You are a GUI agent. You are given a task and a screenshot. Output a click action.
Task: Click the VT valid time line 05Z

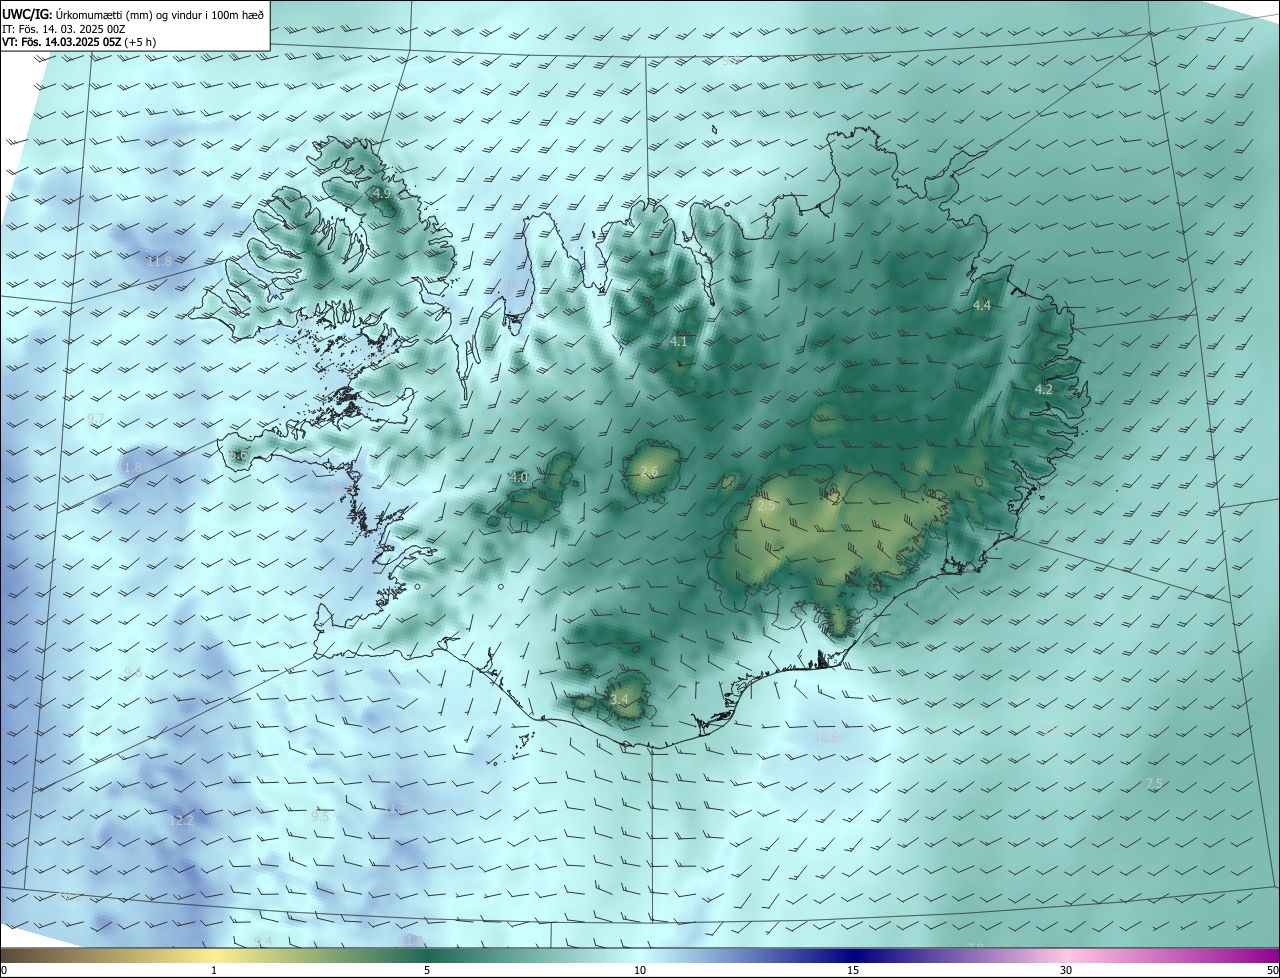pyautogui.click(x=79, y=42)
